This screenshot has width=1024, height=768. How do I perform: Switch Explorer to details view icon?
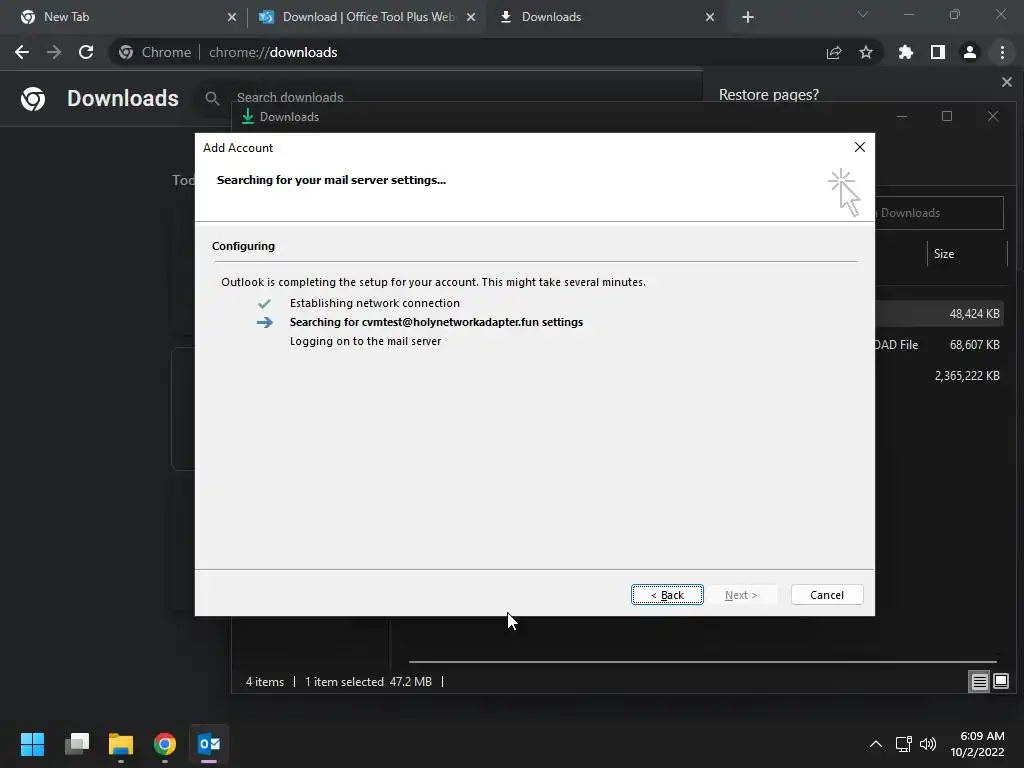pyautogui.click(x=979, y=682)
